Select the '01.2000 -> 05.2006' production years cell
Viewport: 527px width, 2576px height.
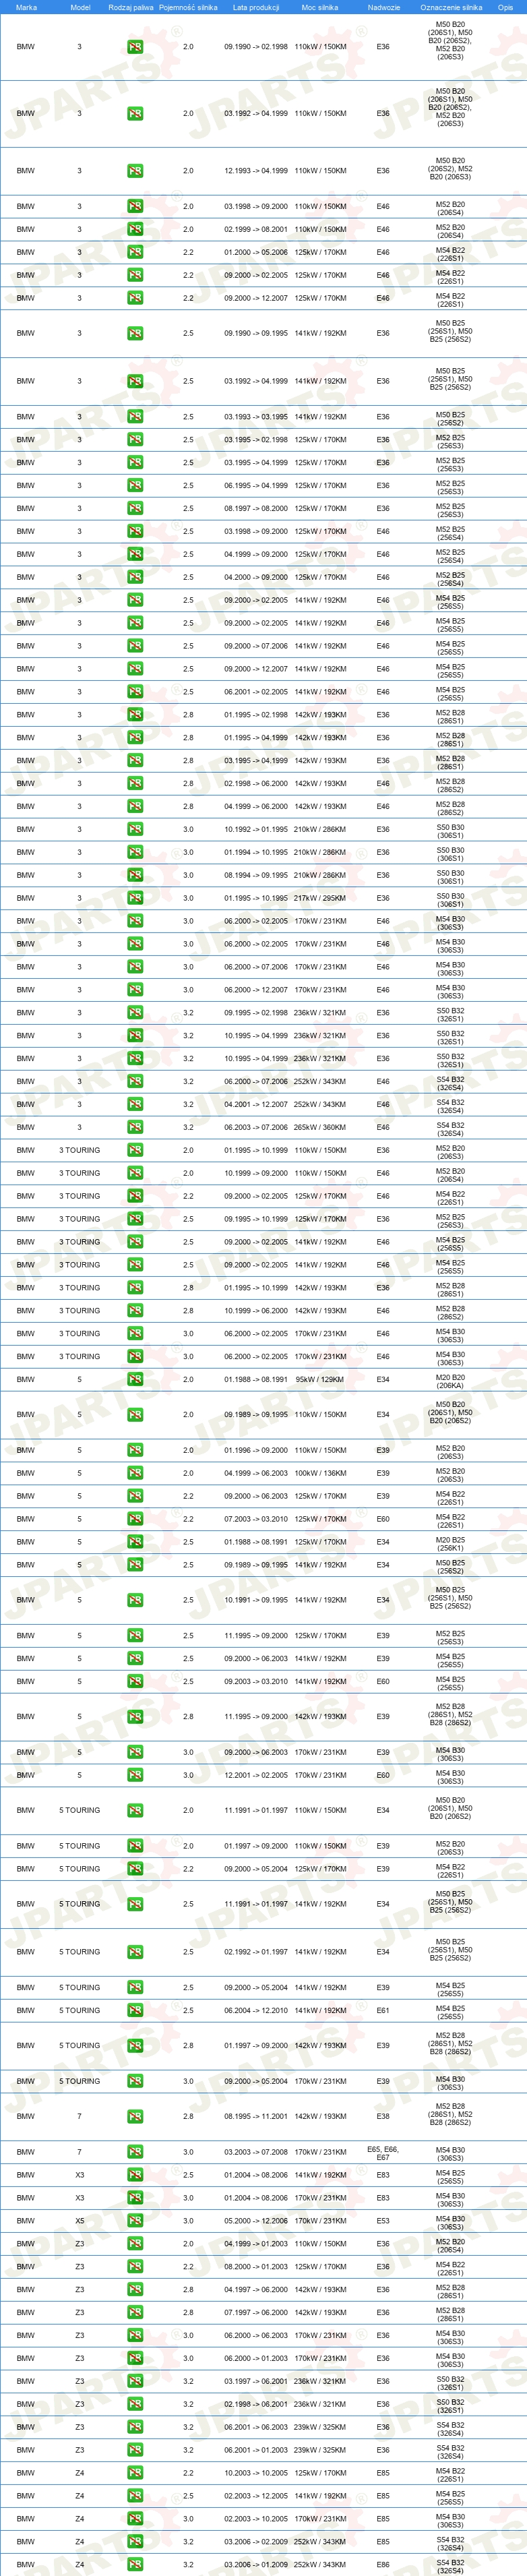256,252
